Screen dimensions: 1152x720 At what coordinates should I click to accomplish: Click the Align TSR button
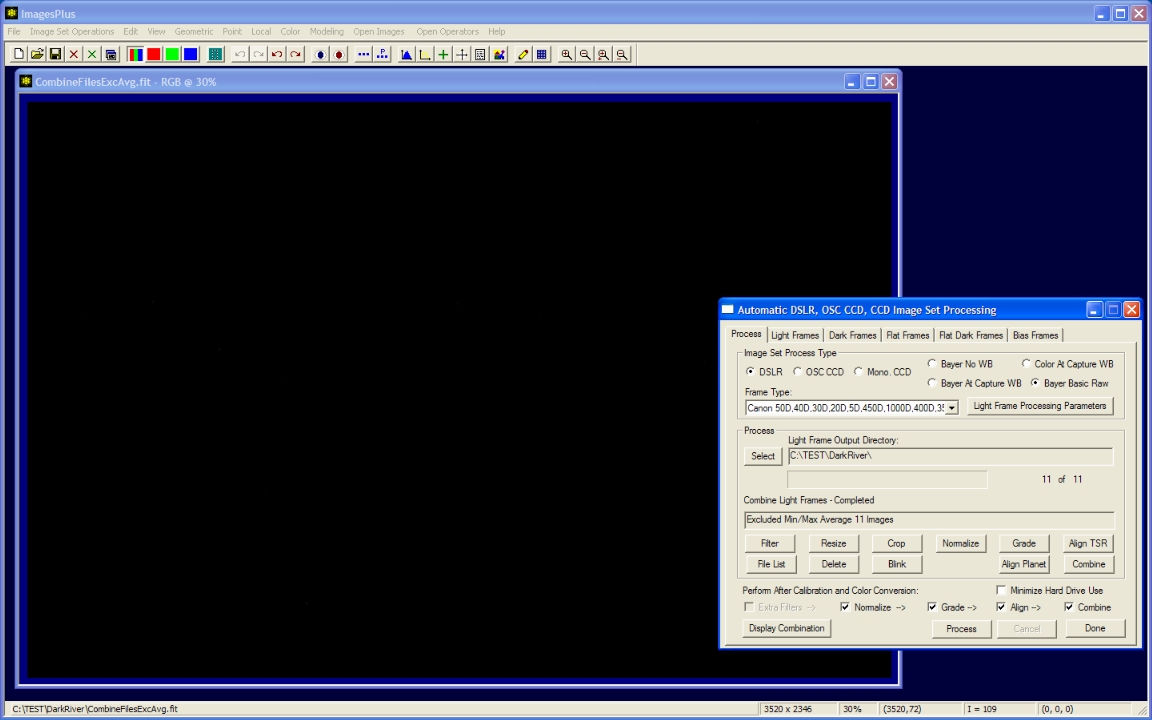coord(1087,543)
